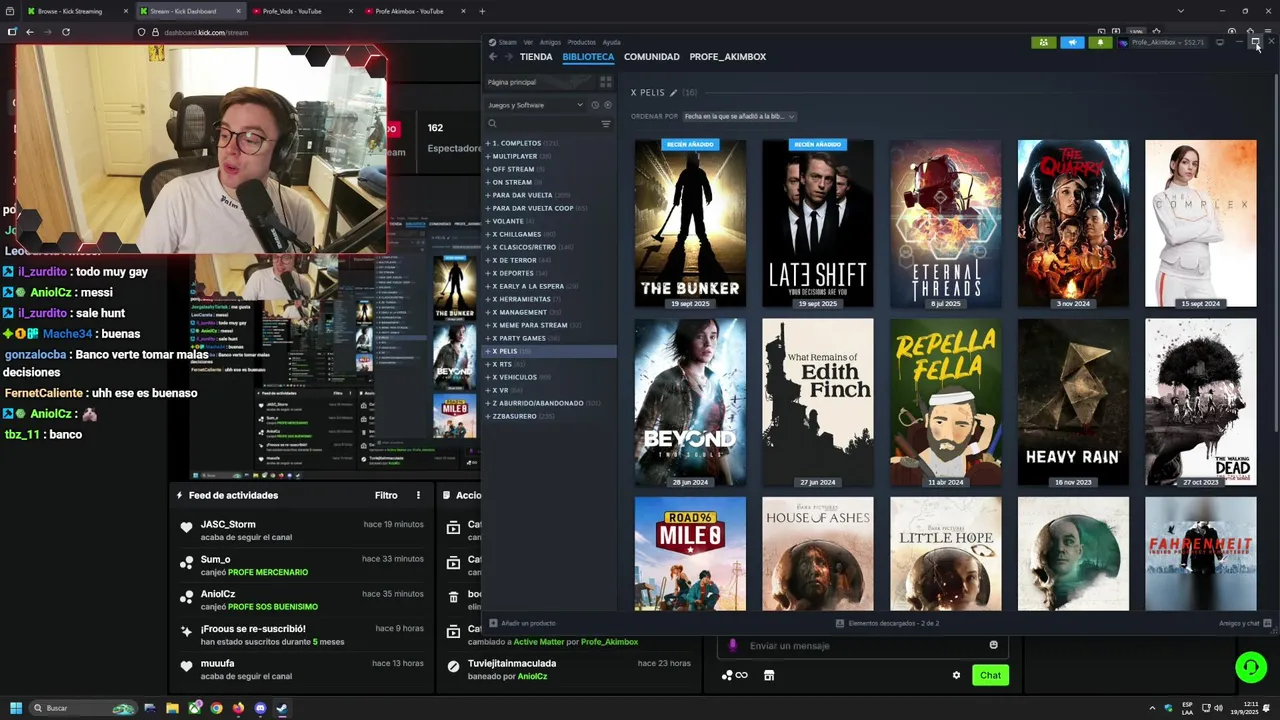Switch Steam to Big Picture mode
This screenshot has height=720, width=1280.
coord(1219,43)
